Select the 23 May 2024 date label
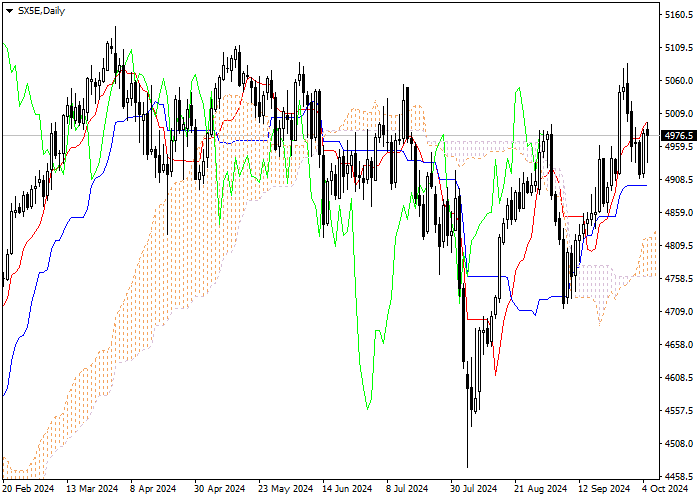Image resolution: width=700 pixels, height=500 pixels. click(286, 488)
